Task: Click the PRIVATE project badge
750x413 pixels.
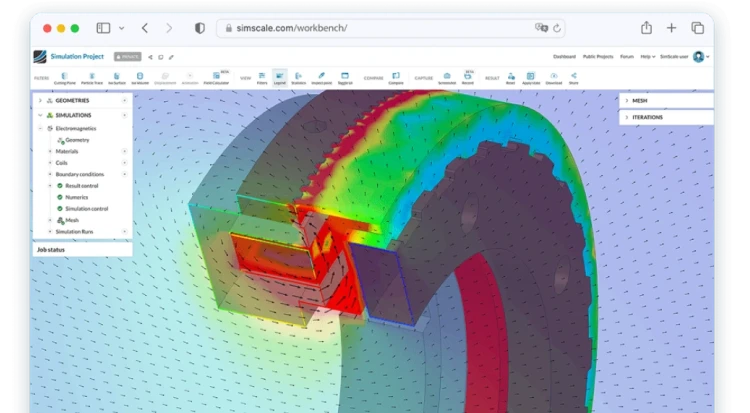Action: [127, 56]
